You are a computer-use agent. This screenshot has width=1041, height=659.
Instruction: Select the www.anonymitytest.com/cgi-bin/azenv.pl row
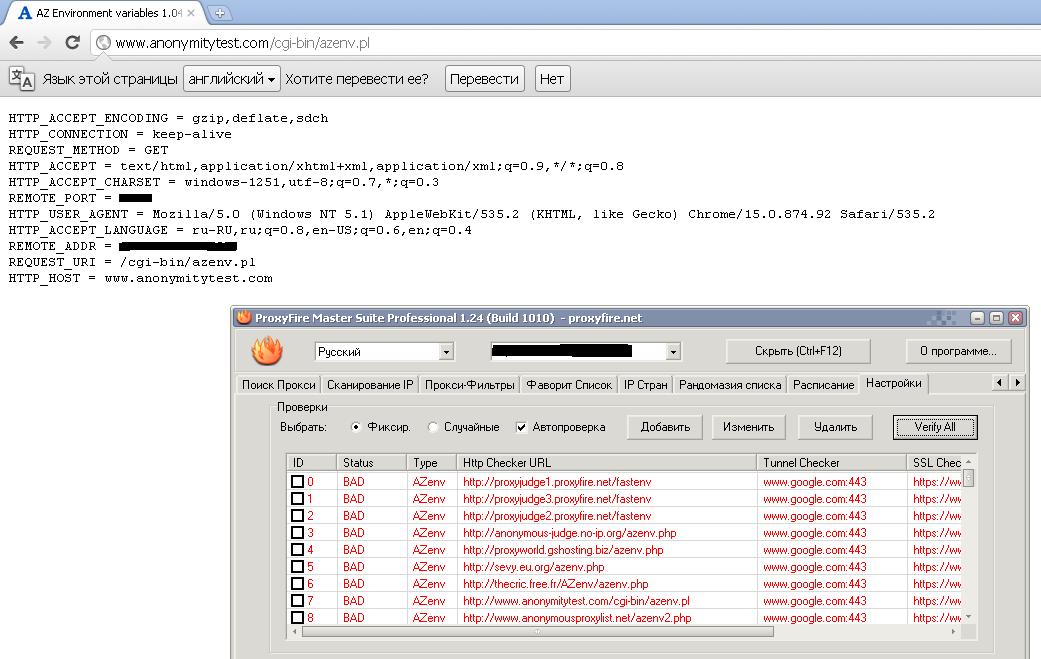[x=576, y=601]
